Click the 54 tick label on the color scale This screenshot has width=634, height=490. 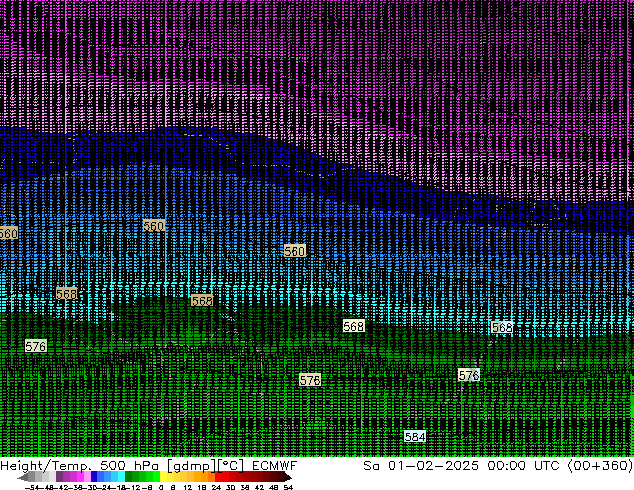[289, 487]
